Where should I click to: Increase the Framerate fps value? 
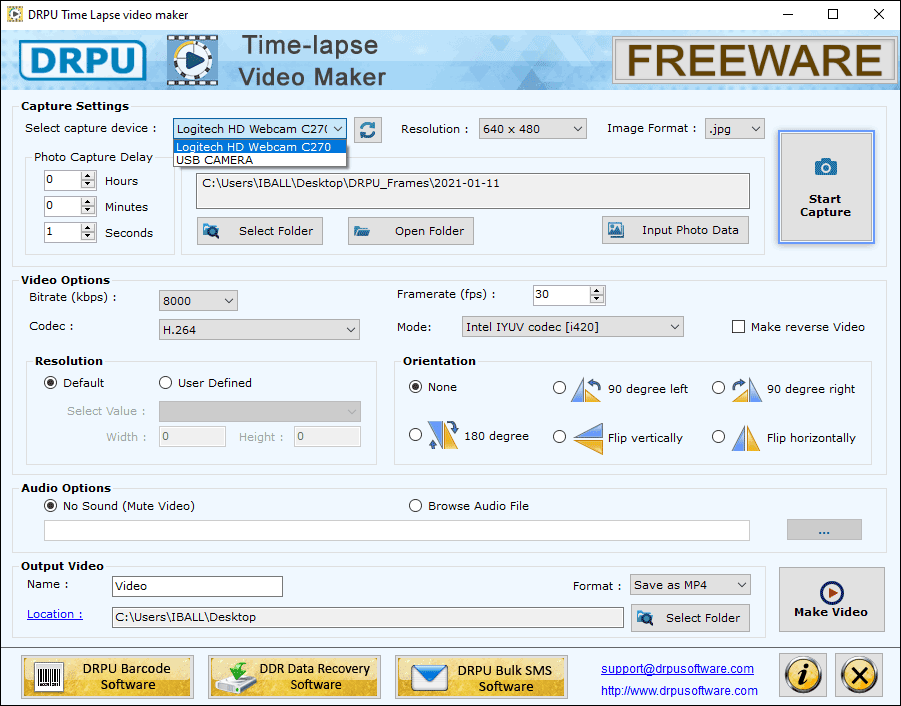click(597, 291)
